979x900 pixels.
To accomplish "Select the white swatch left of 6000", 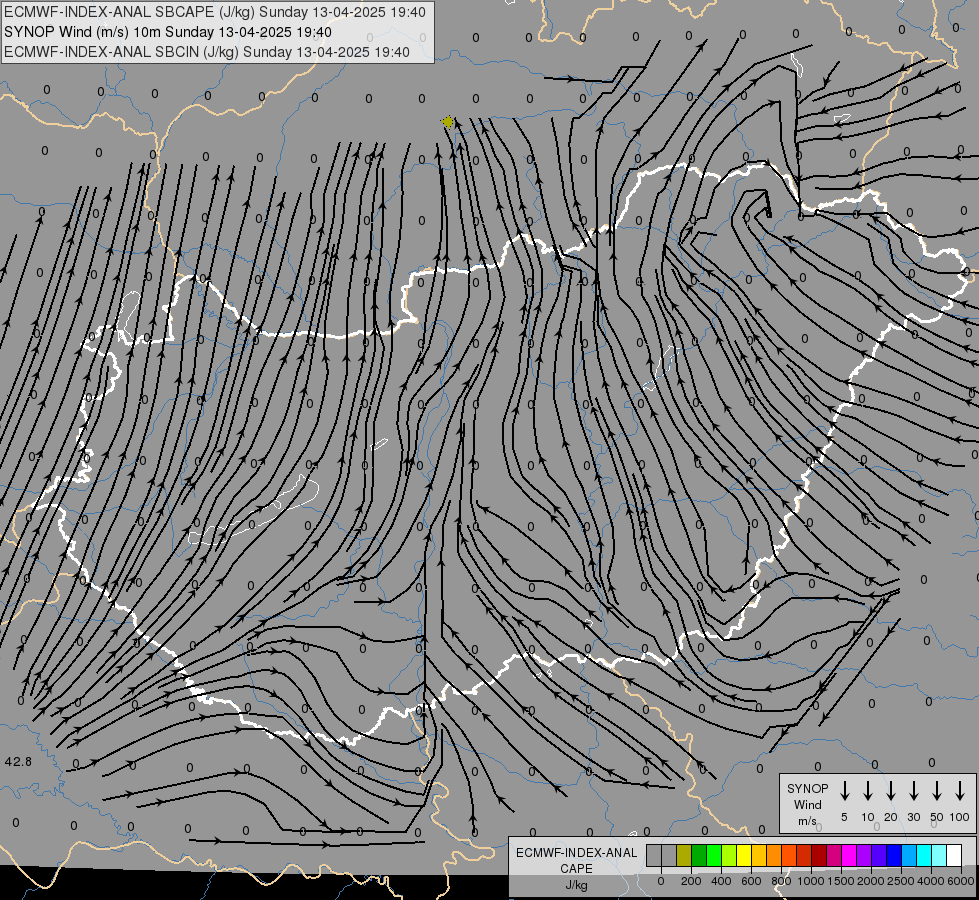I will tap(955, 855).
